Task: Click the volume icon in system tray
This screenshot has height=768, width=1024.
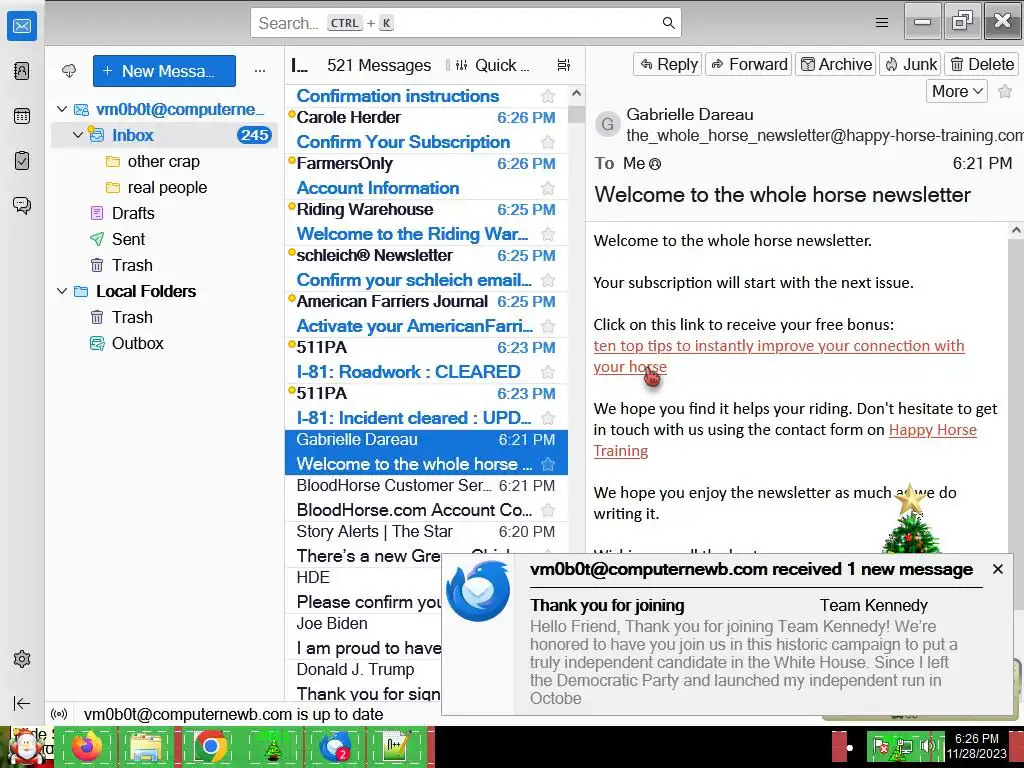Action: [x=927, y=746]
